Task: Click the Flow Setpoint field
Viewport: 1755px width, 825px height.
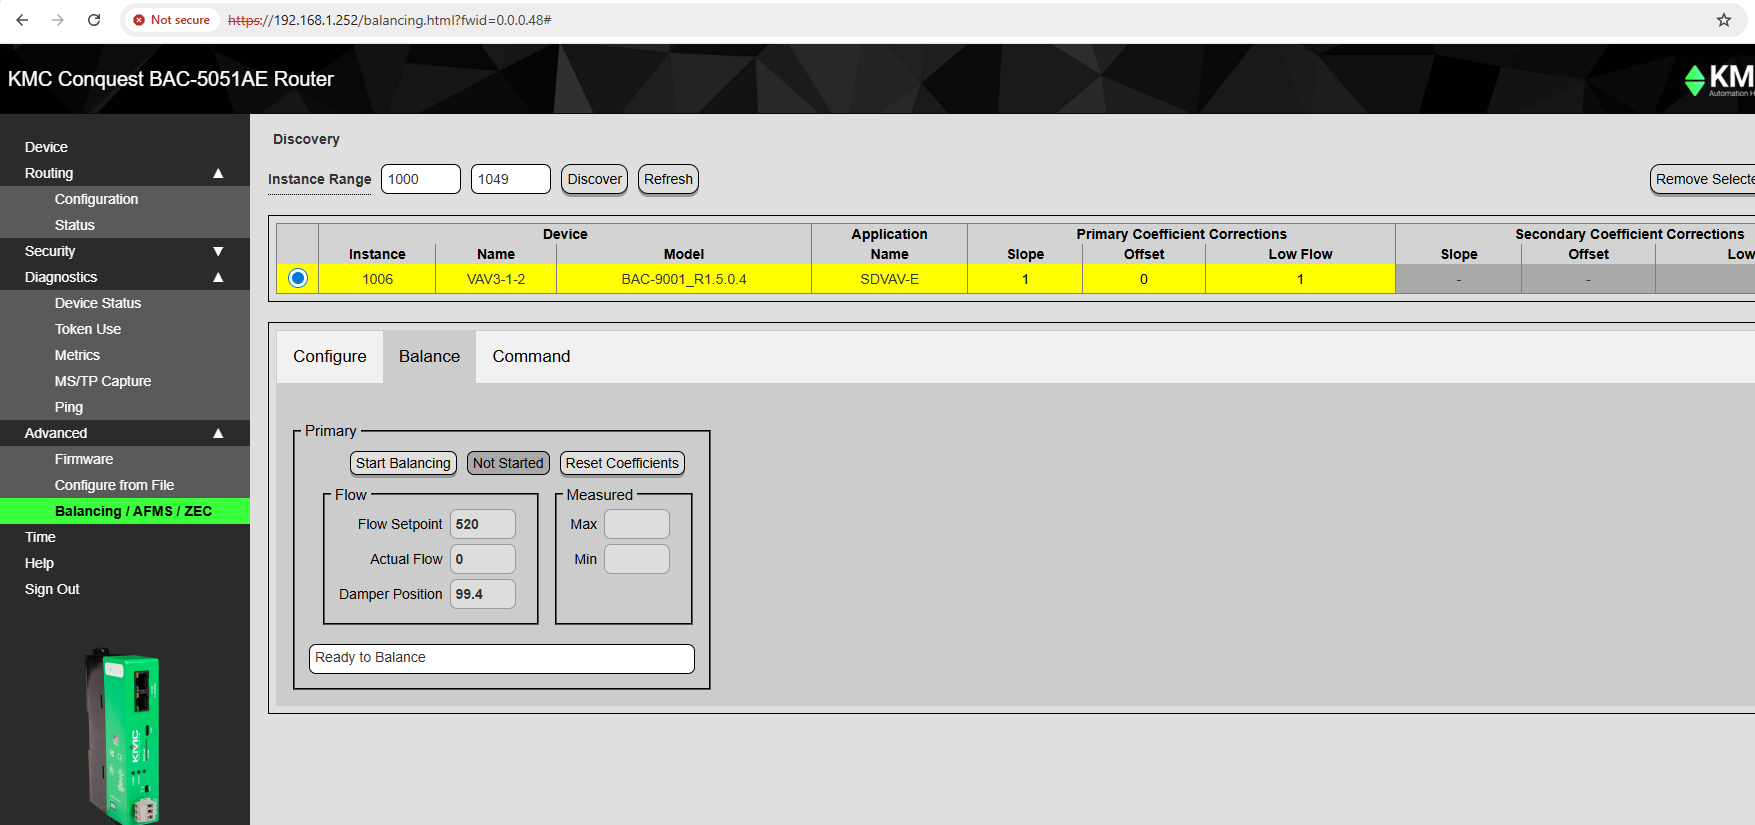Action: coord(483,524)
